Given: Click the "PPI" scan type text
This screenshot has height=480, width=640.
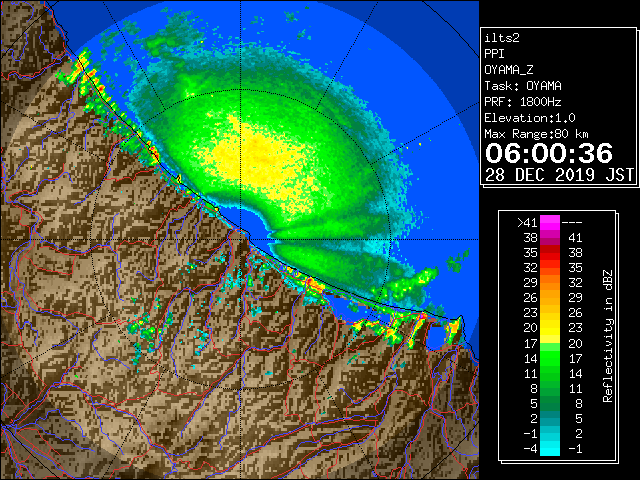Looking at the screenshot, I should [494, 54].
